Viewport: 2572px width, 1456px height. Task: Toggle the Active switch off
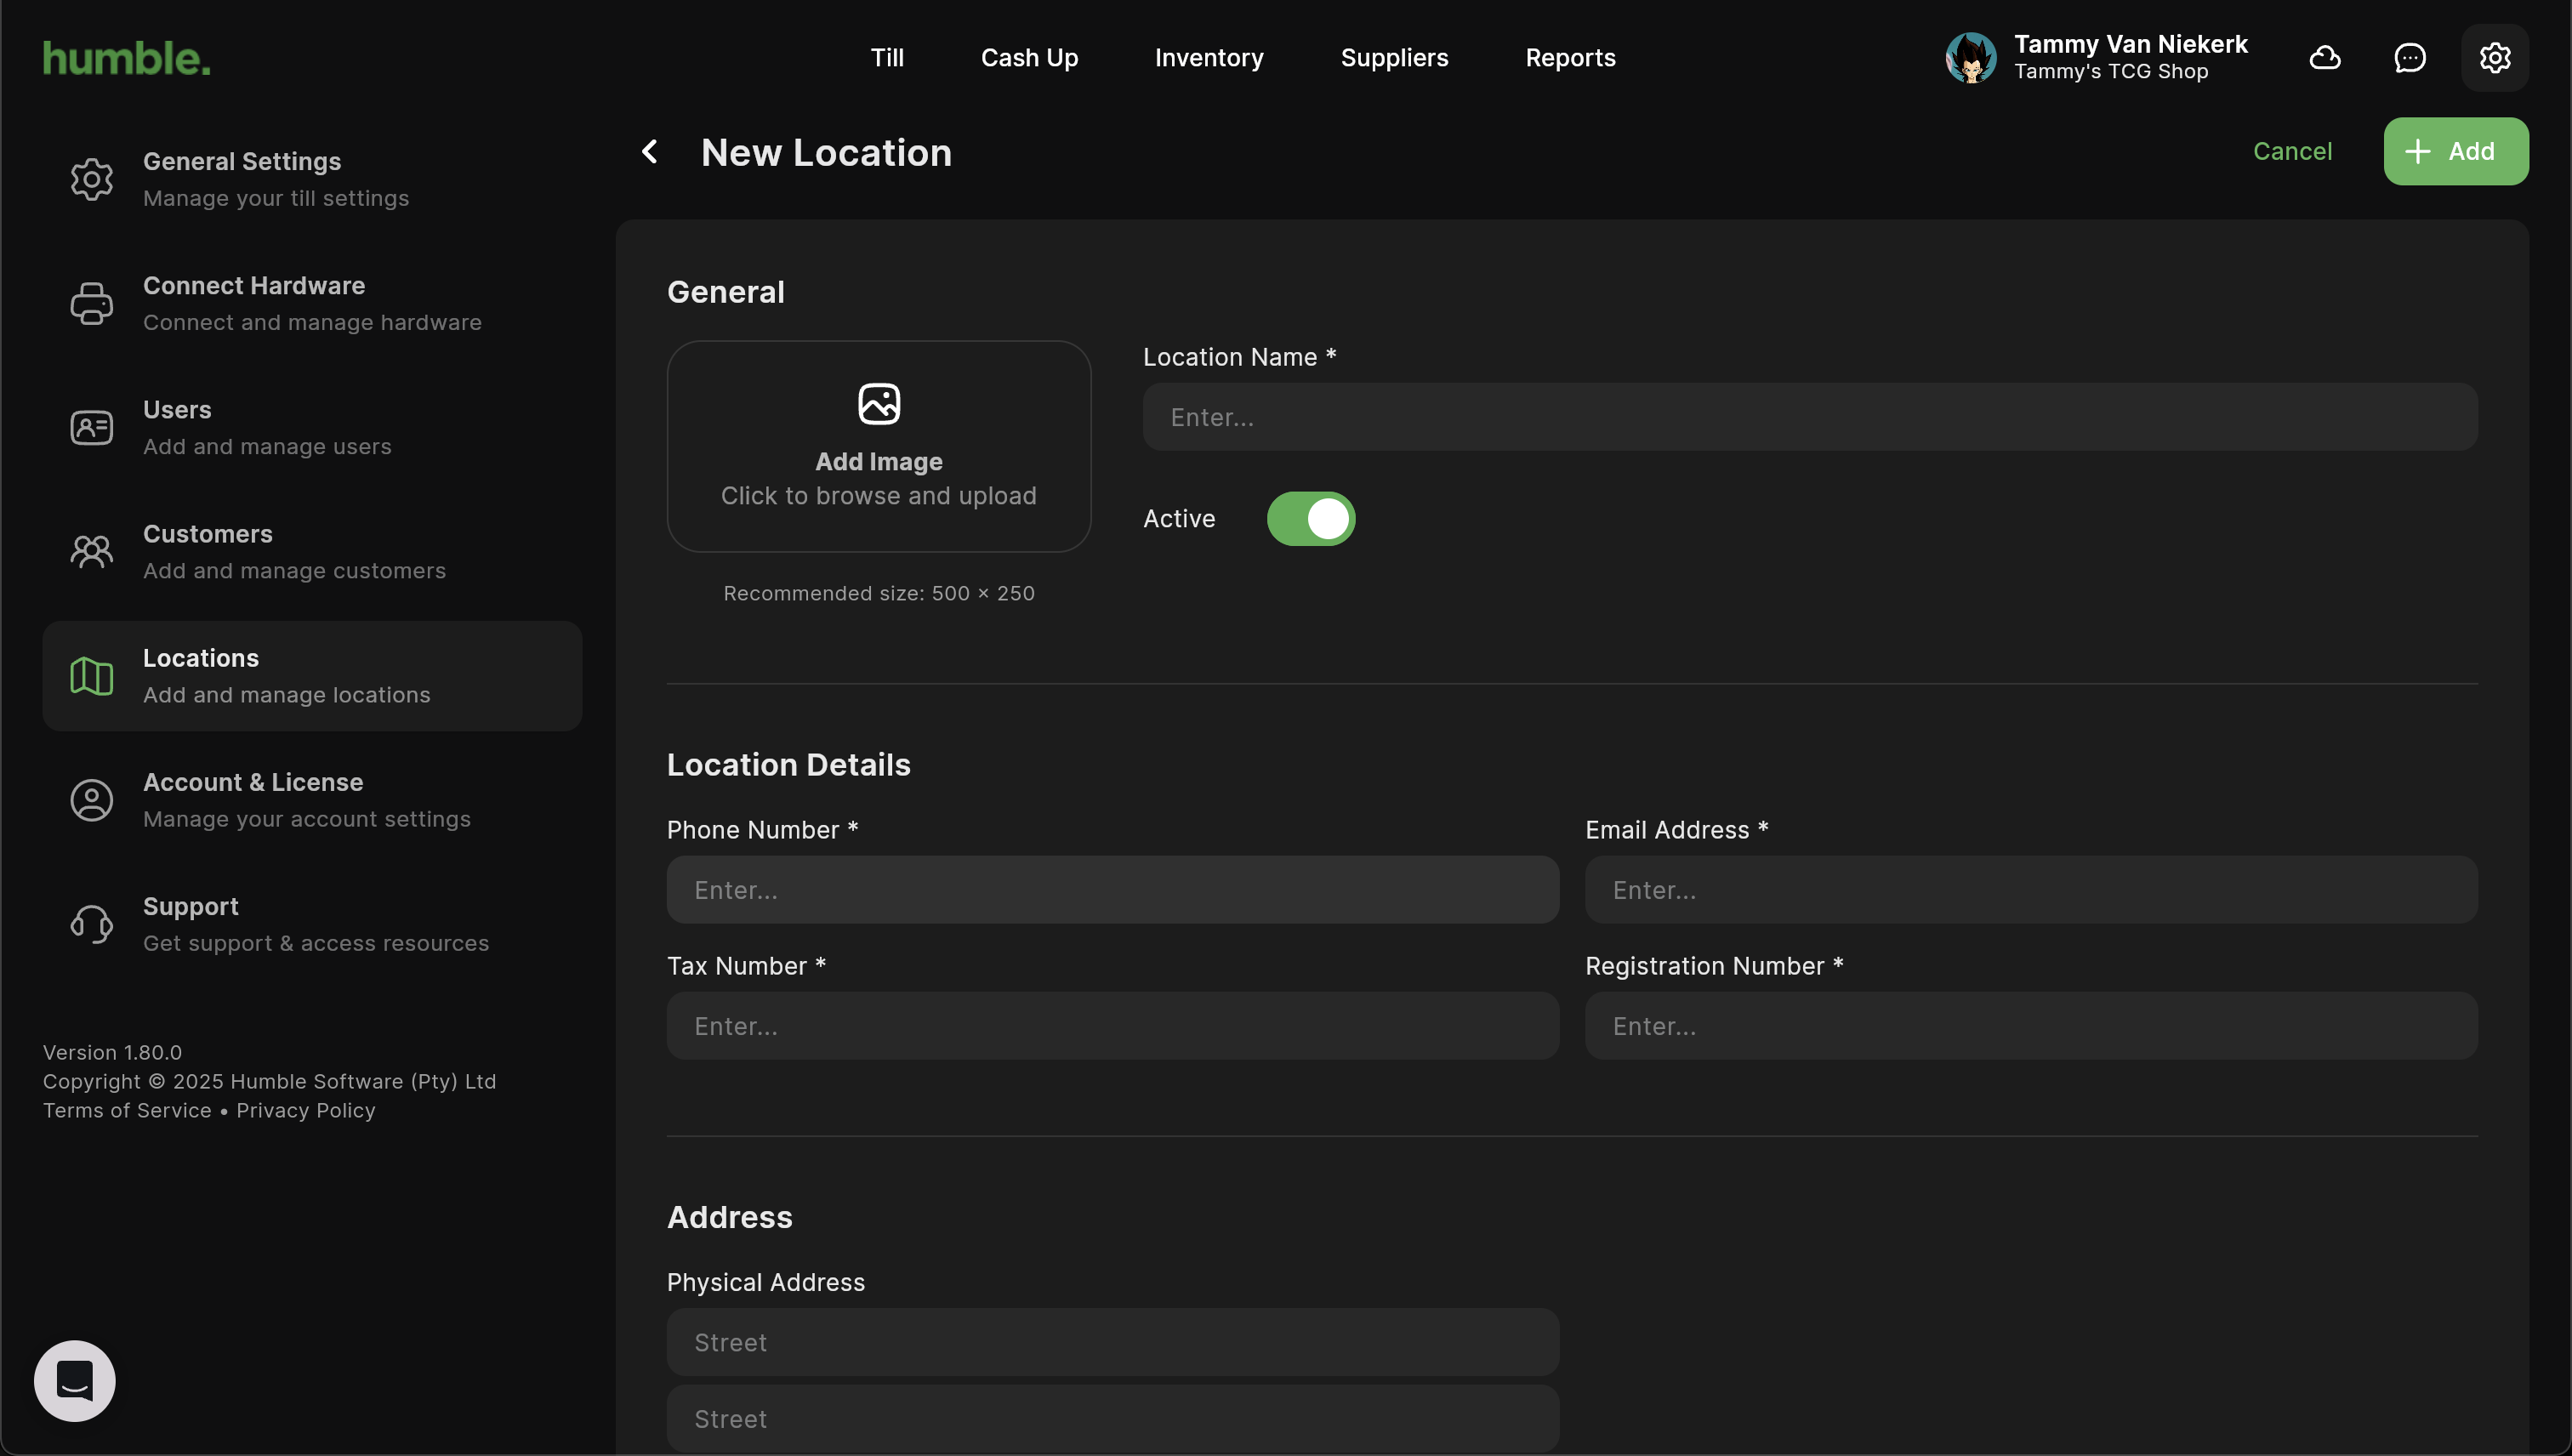1310,519
